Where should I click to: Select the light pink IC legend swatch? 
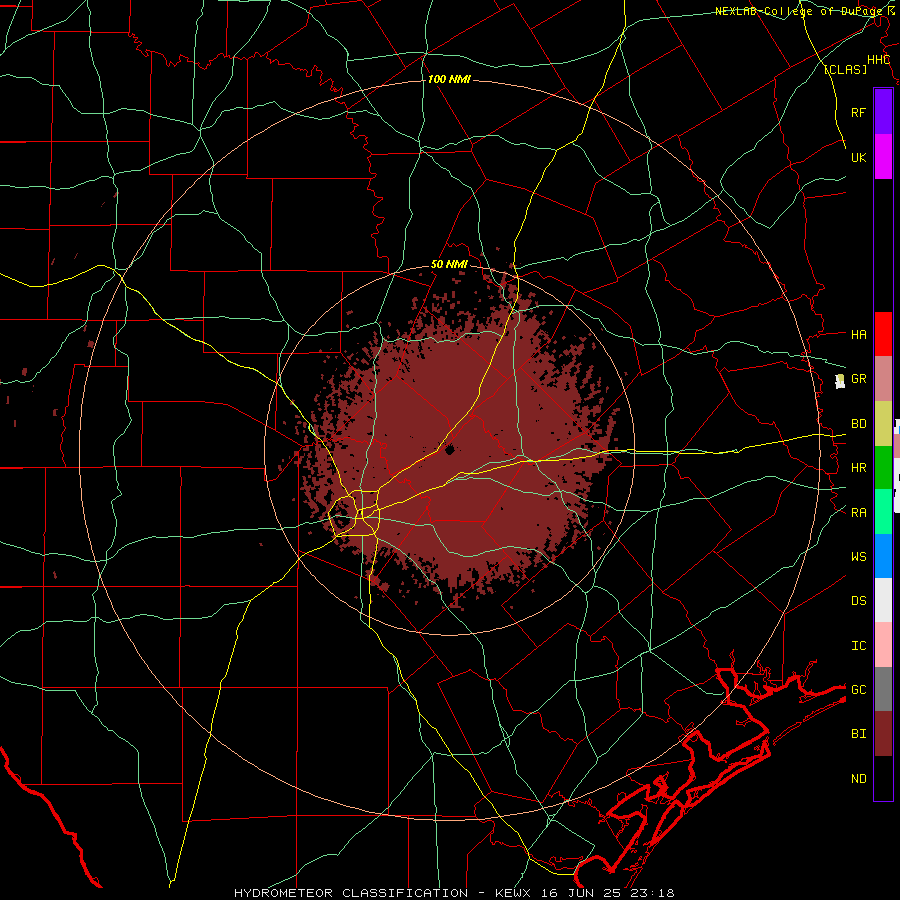coord(883,645)
